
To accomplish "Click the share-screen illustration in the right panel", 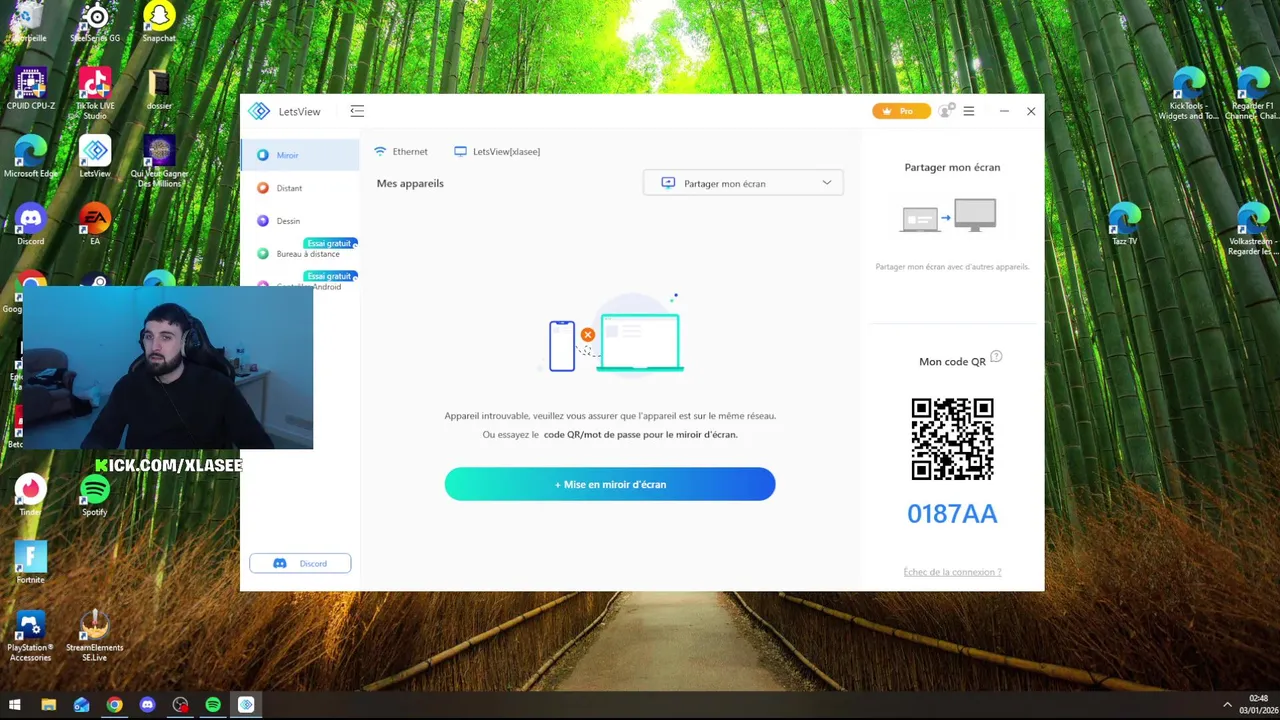I will pyautogui.click(x=948, y=216).
